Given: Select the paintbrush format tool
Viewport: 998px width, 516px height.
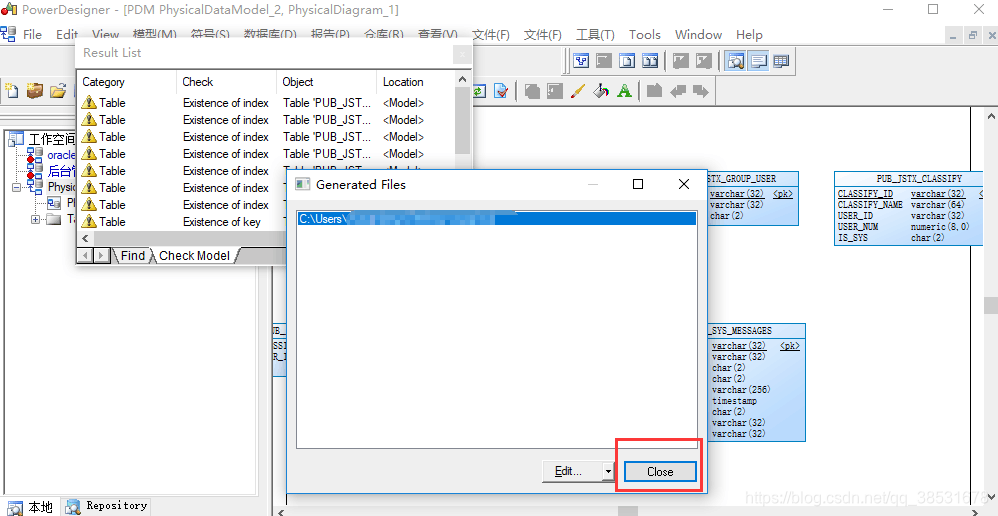Looking at the screenshot, I should coord(578,91).
